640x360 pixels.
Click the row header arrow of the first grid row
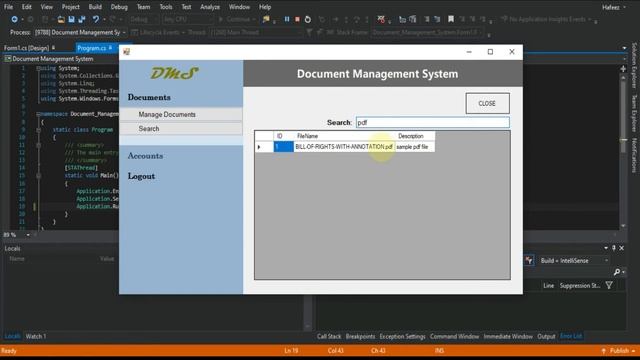(264, 147)
